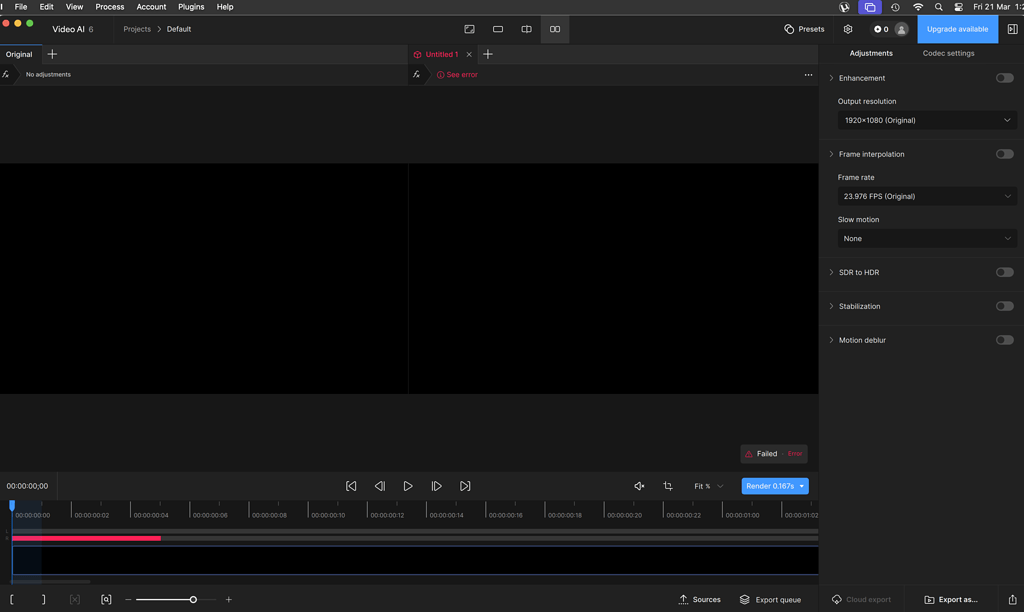Open the Frame rate dropdown
1024x612 pixels.
[x=926, y=196]
